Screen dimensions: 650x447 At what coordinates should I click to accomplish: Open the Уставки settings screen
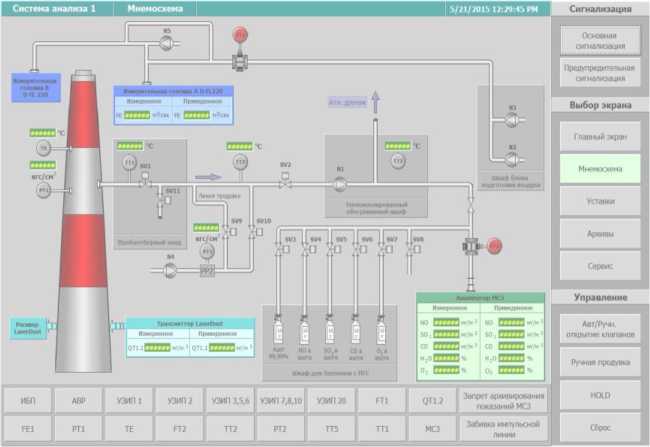(599, 201)
